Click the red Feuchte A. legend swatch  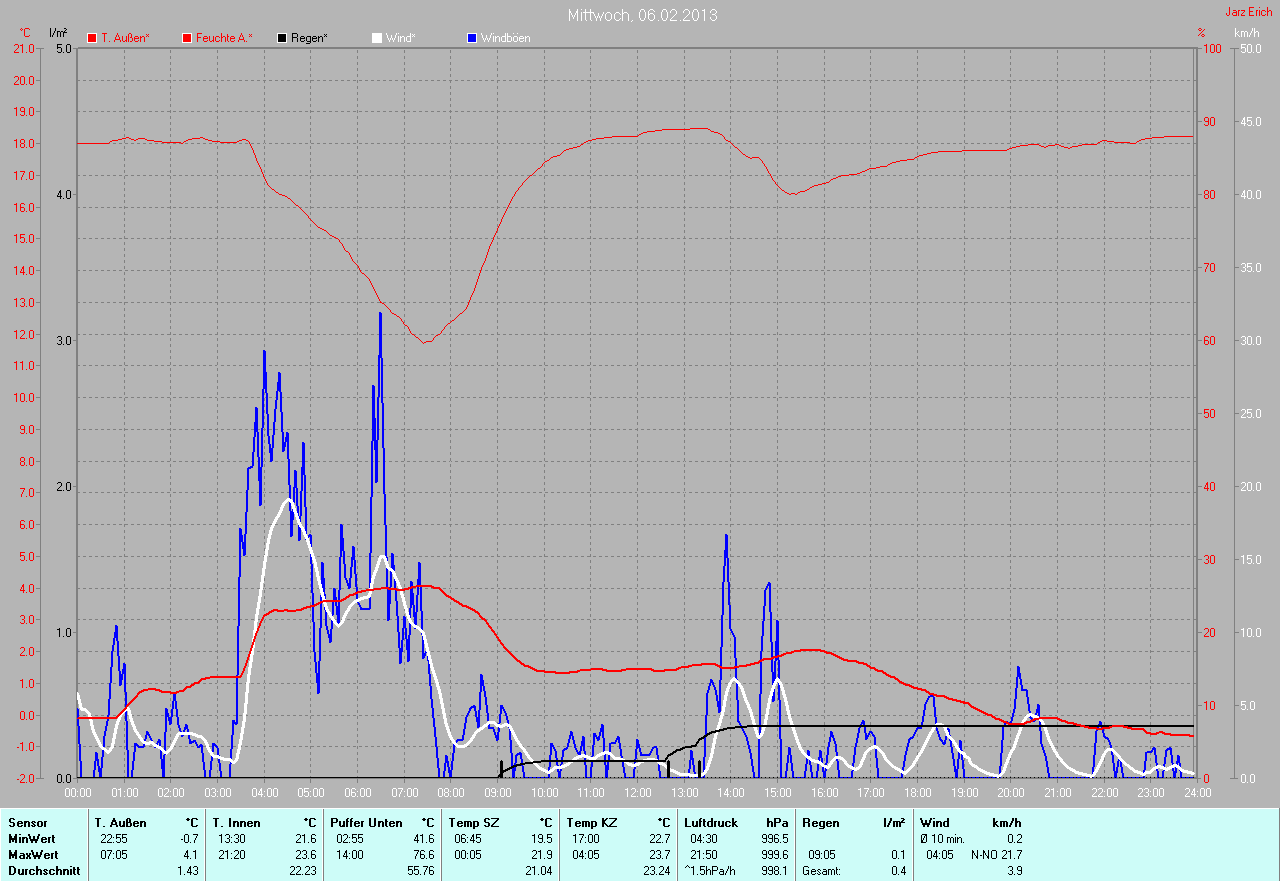pos(187,38)
